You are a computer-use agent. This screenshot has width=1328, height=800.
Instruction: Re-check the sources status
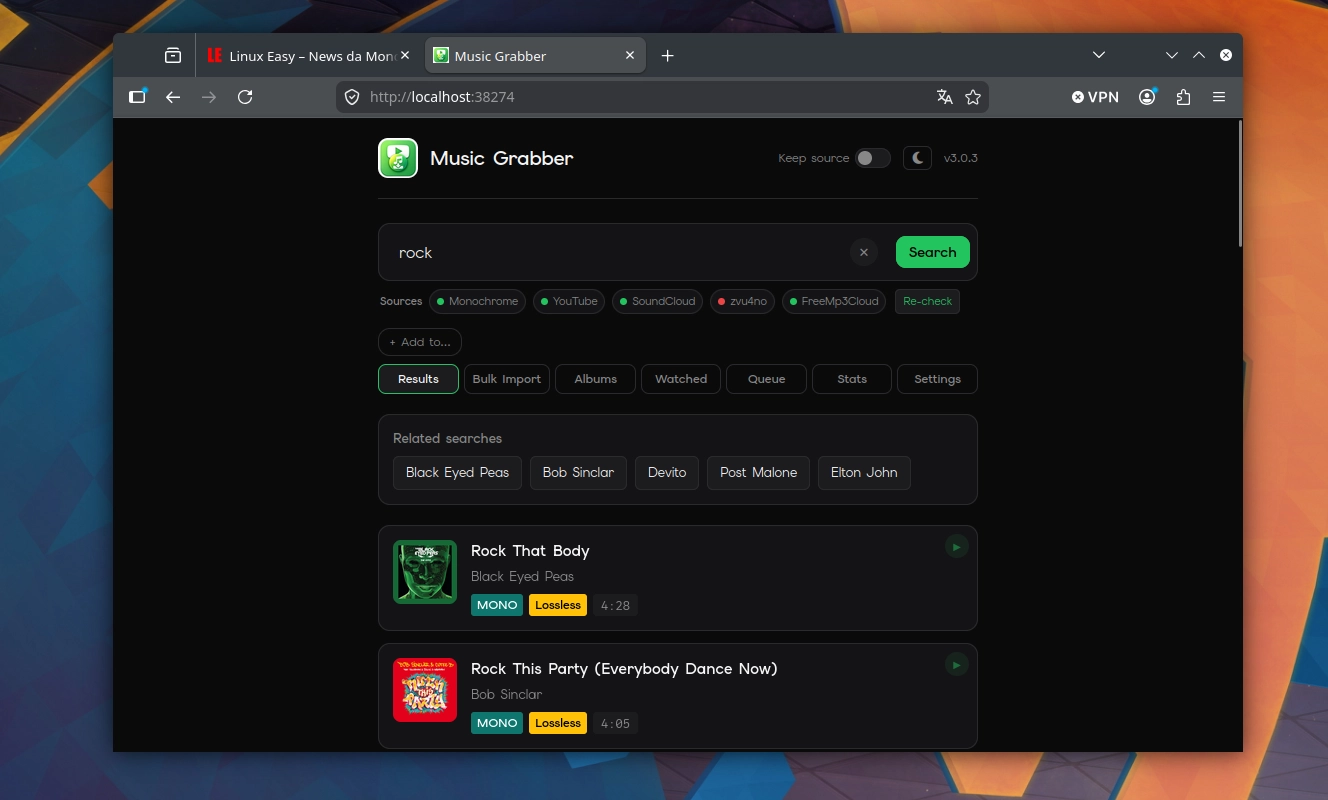coord(927,301)
